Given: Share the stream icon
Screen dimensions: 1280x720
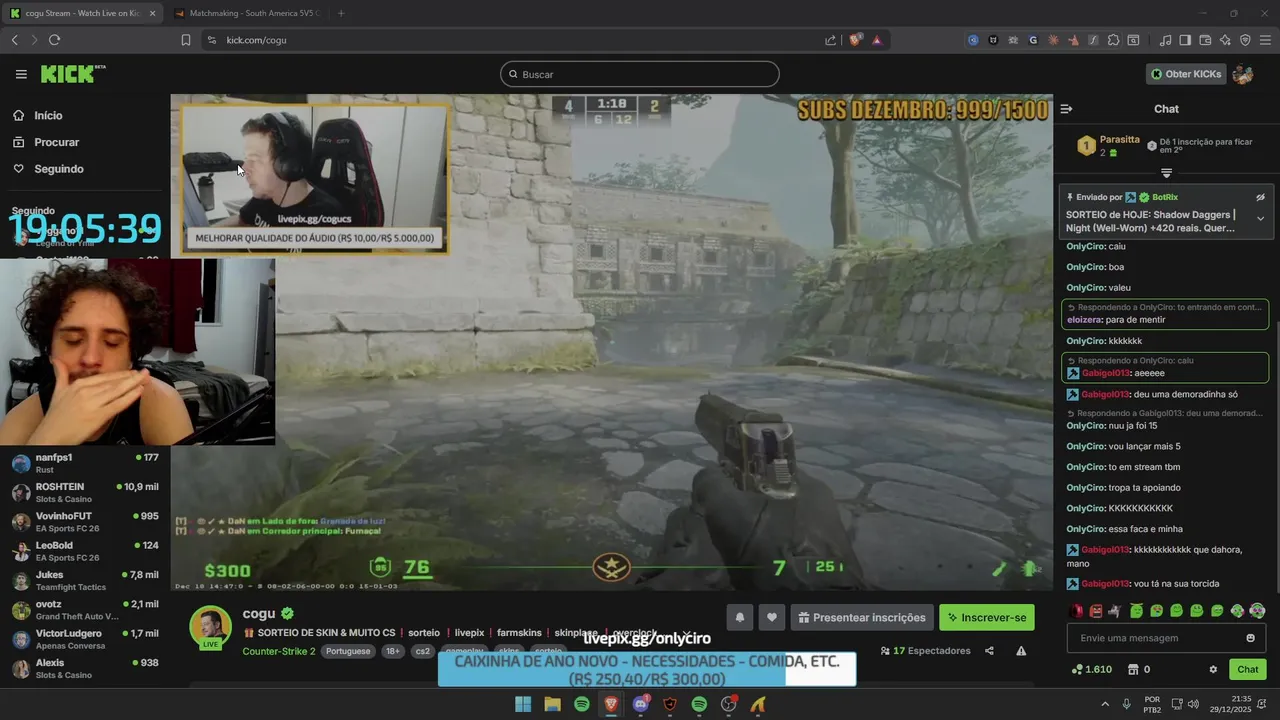Looking at the screenshot, I should tap(989, 651).
